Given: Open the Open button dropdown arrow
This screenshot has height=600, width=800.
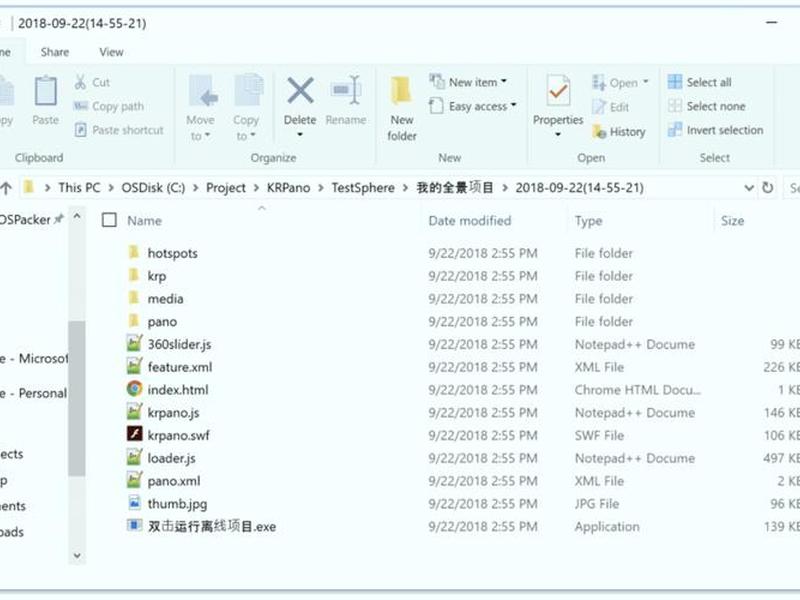Looking at the screenshot, I should [x=645, y=82].
